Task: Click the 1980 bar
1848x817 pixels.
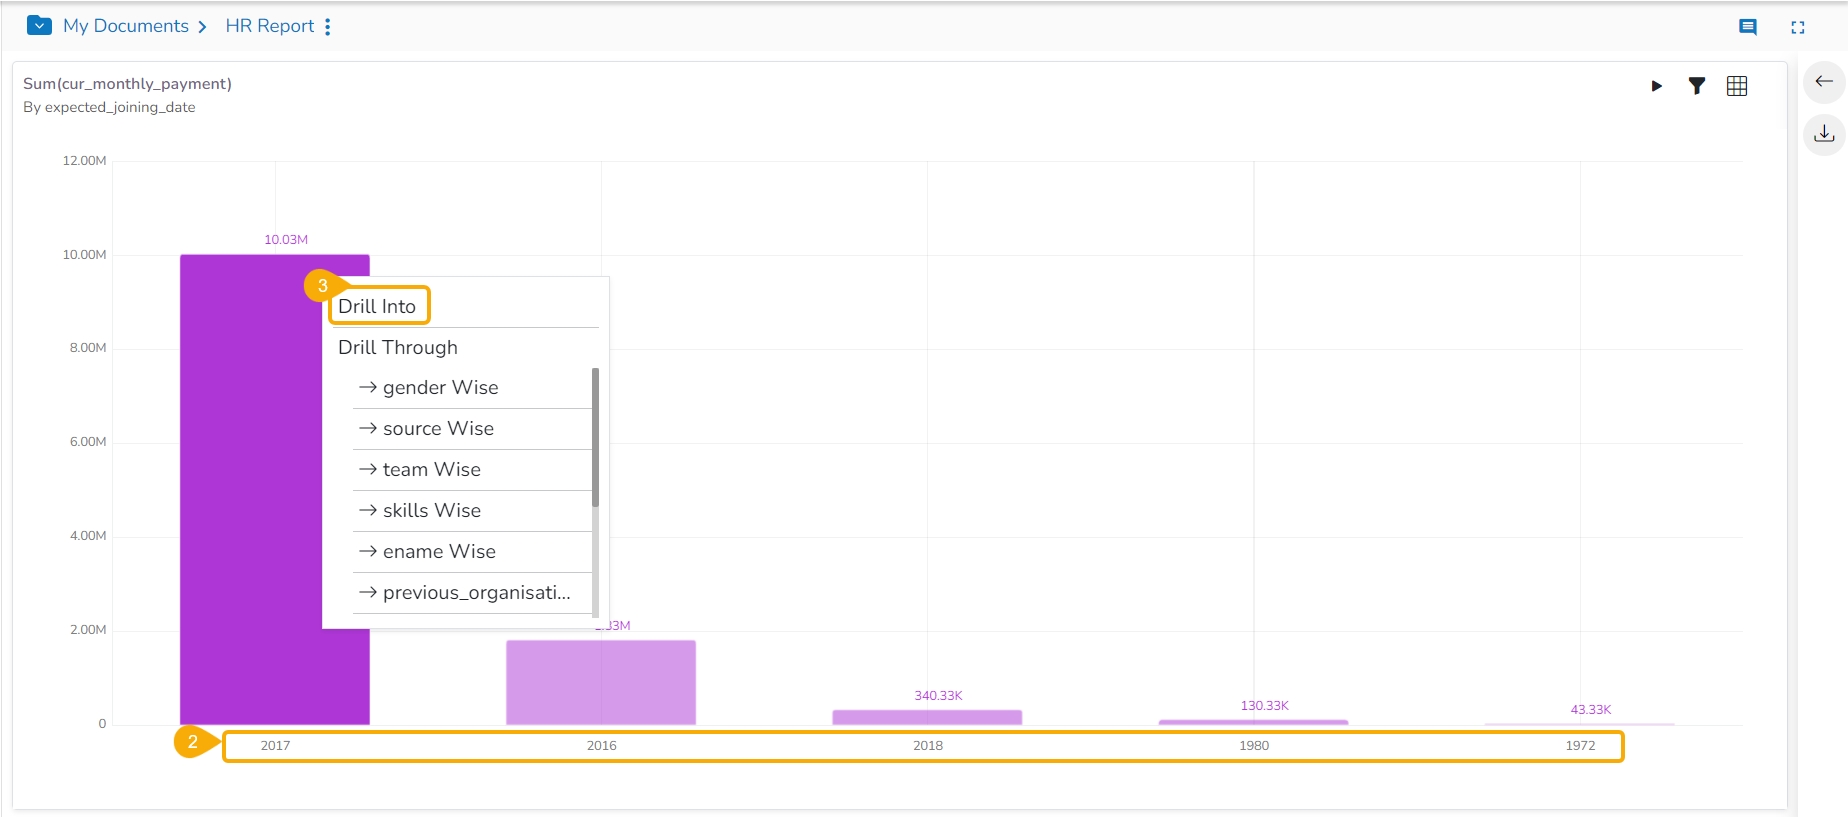Action: click(1253, 722)
